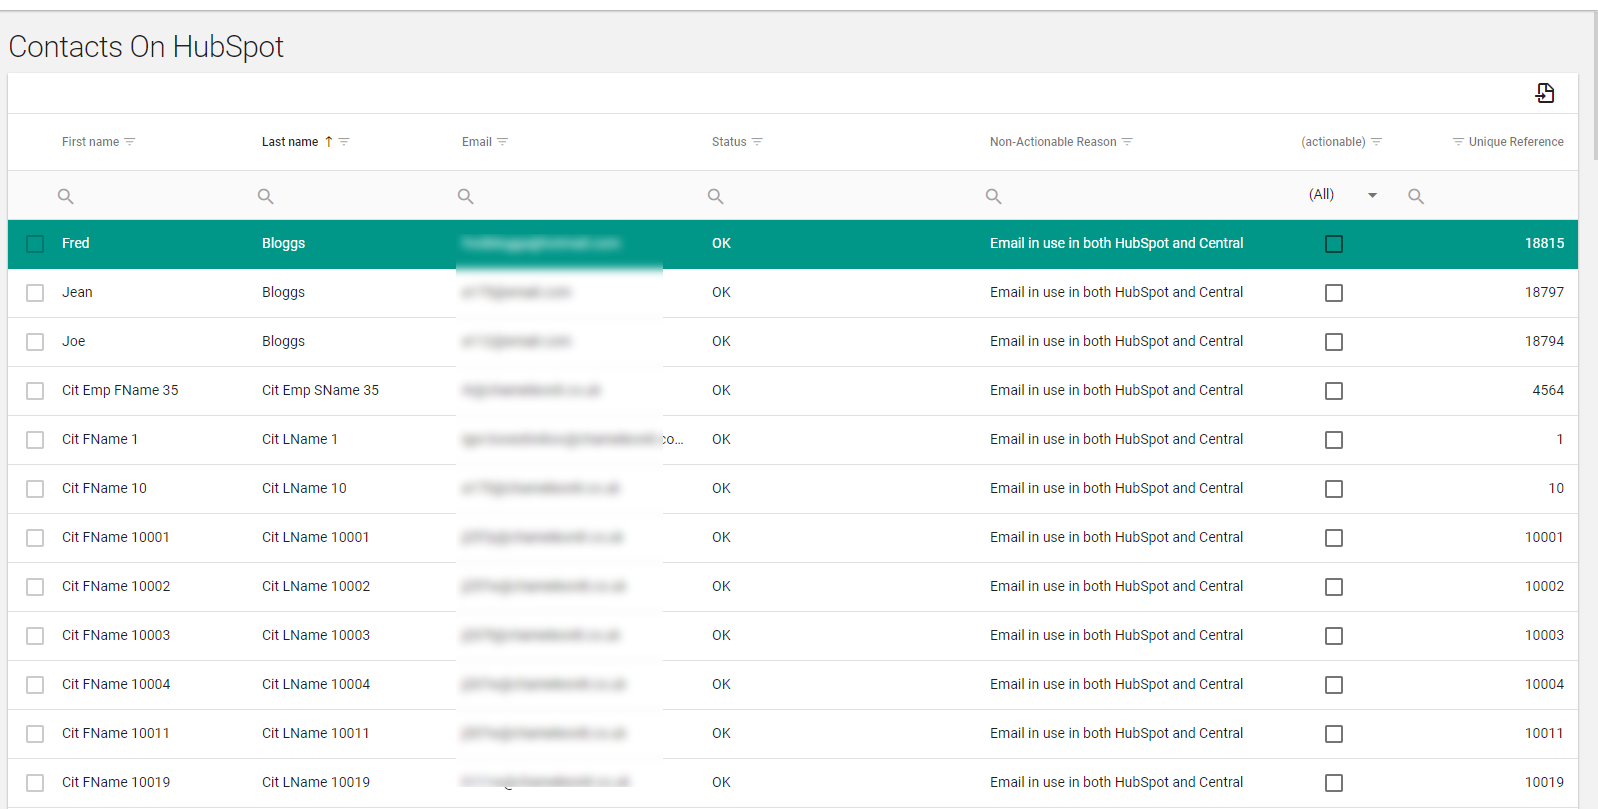Select the row checkbox for Jean Bloggs

click(35, 293)
